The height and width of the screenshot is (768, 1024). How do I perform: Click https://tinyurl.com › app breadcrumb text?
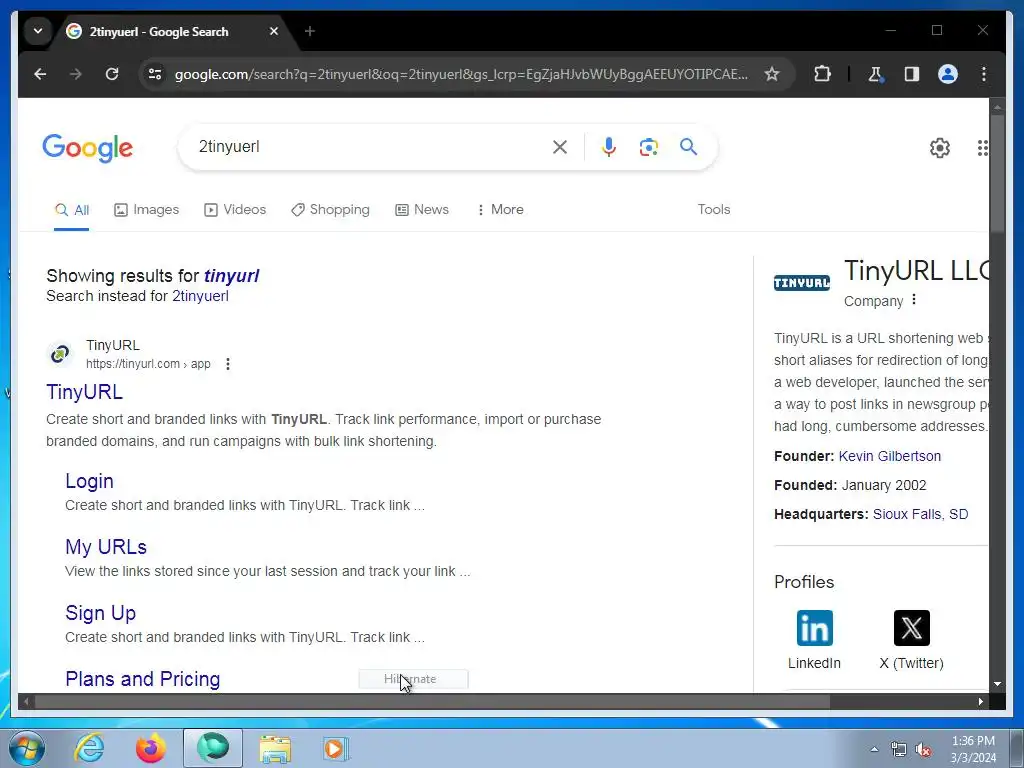(148, 364)
